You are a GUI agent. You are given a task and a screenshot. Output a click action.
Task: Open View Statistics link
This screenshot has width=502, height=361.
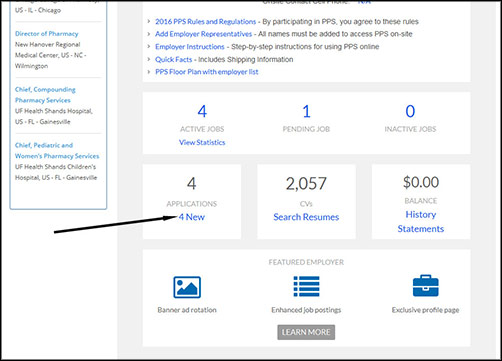pos(202,142)
